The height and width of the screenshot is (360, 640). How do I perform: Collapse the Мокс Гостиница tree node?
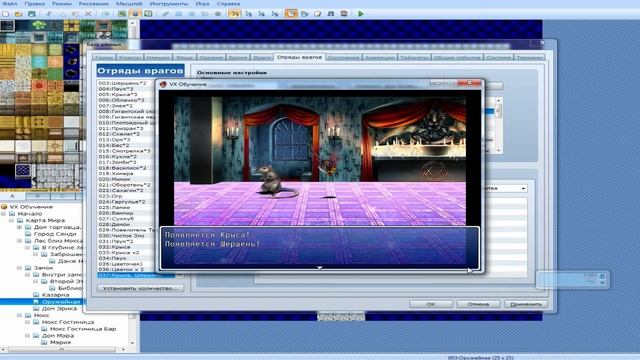click(x=28, y=322)
